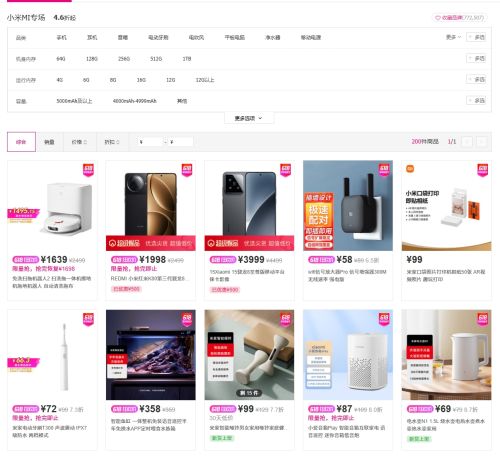
Task: Go to the previous results page arrow
Action: (x=467, y=142)
